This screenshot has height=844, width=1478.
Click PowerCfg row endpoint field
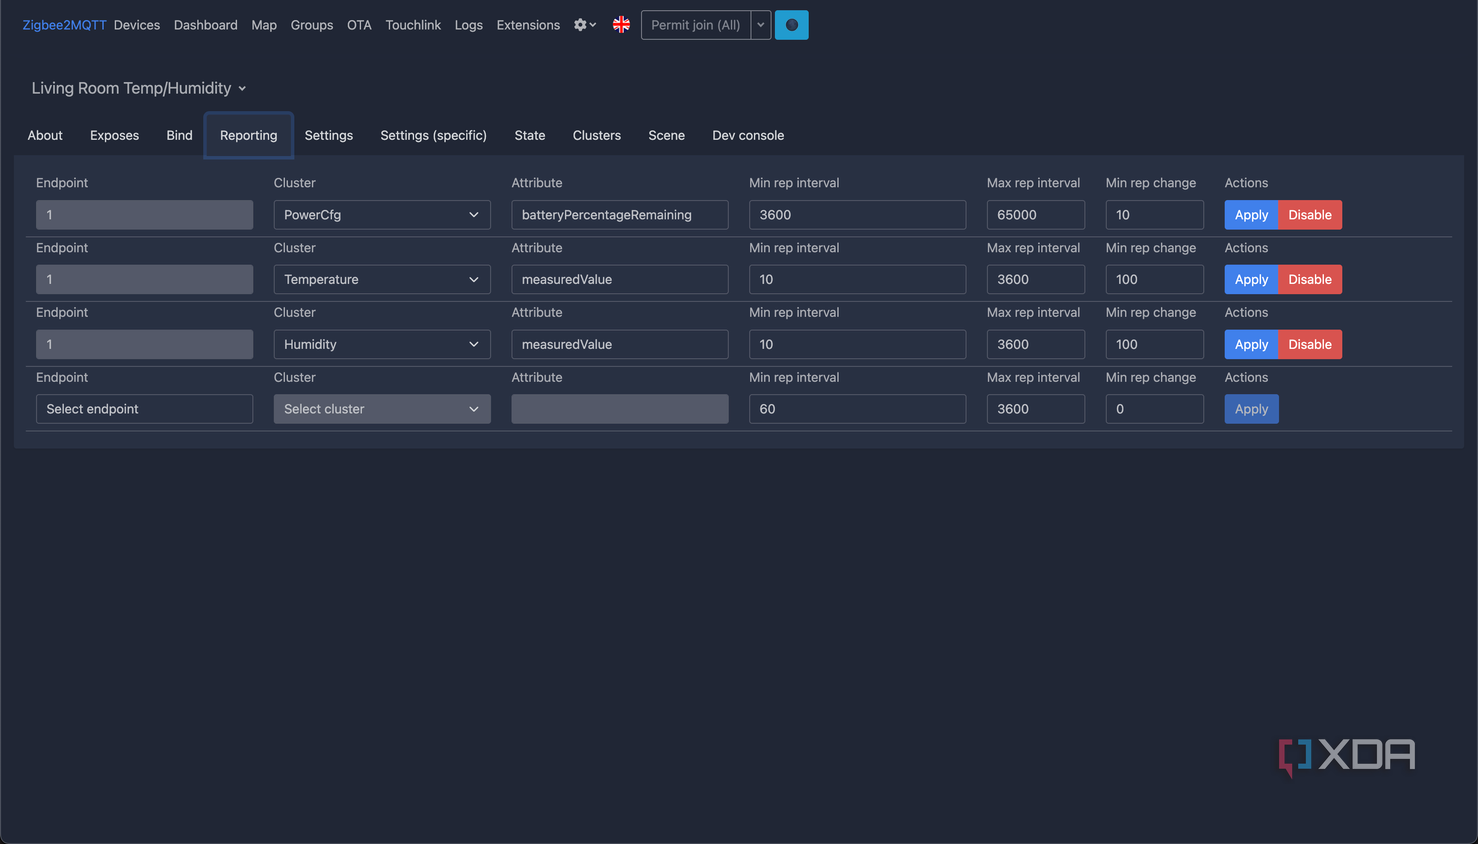coord(145,215)
